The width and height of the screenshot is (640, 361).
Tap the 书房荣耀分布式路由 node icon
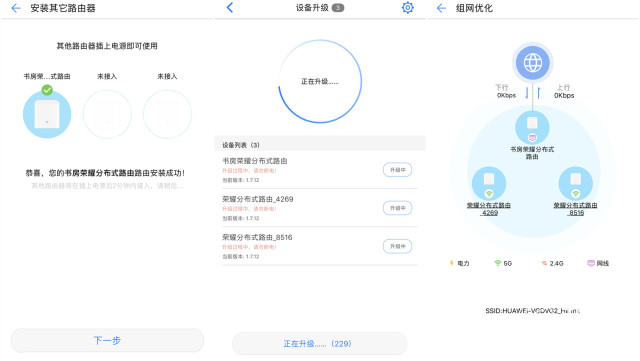pos(532,127)
